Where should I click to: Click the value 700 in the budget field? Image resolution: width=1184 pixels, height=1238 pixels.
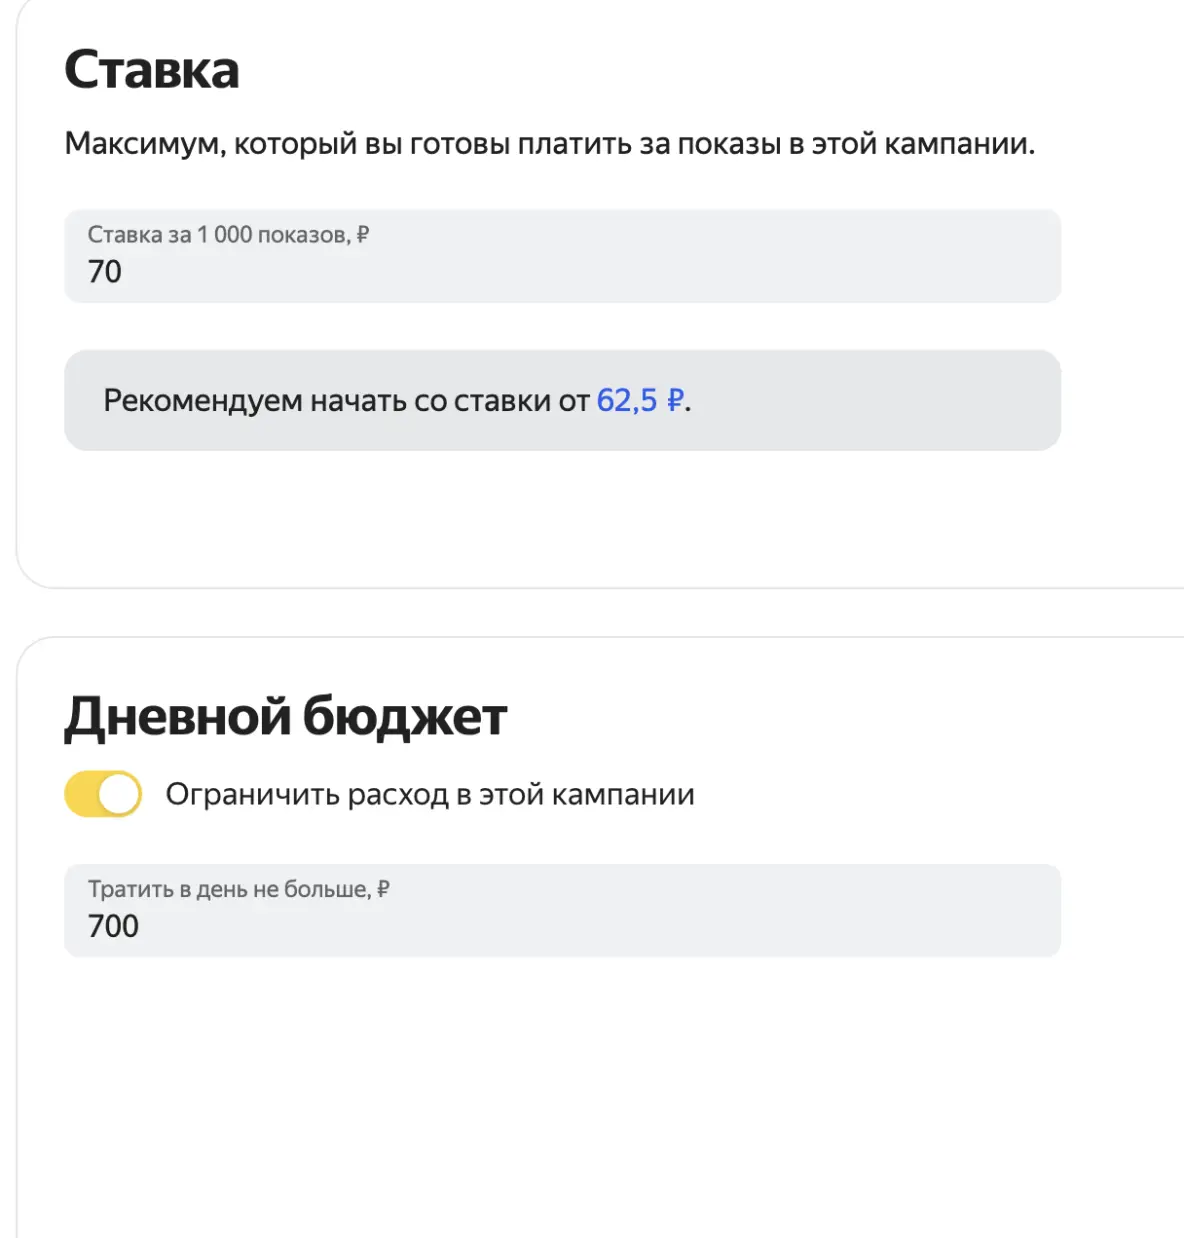[x=113, y=926]
